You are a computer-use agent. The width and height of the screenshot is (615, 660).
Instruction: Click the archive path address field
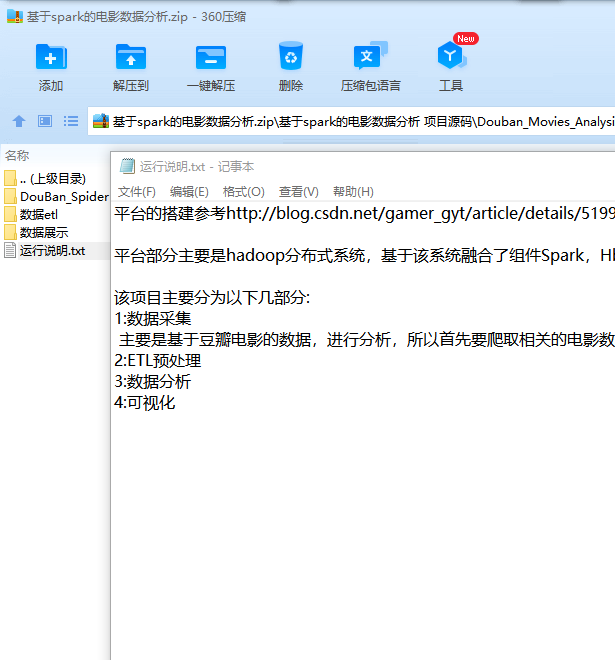(351, 121)
